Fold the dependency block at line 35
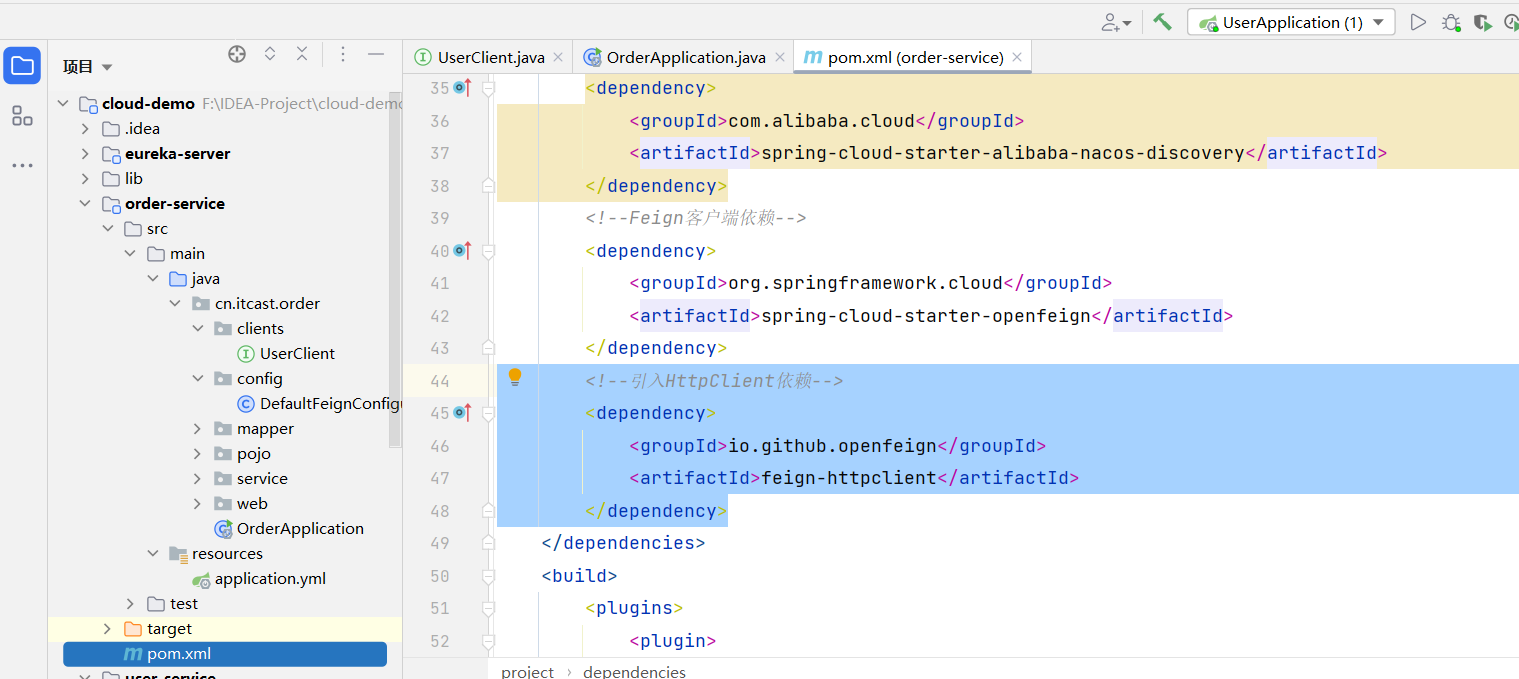The image size is (1519, 679). click(x=488, y=88)
